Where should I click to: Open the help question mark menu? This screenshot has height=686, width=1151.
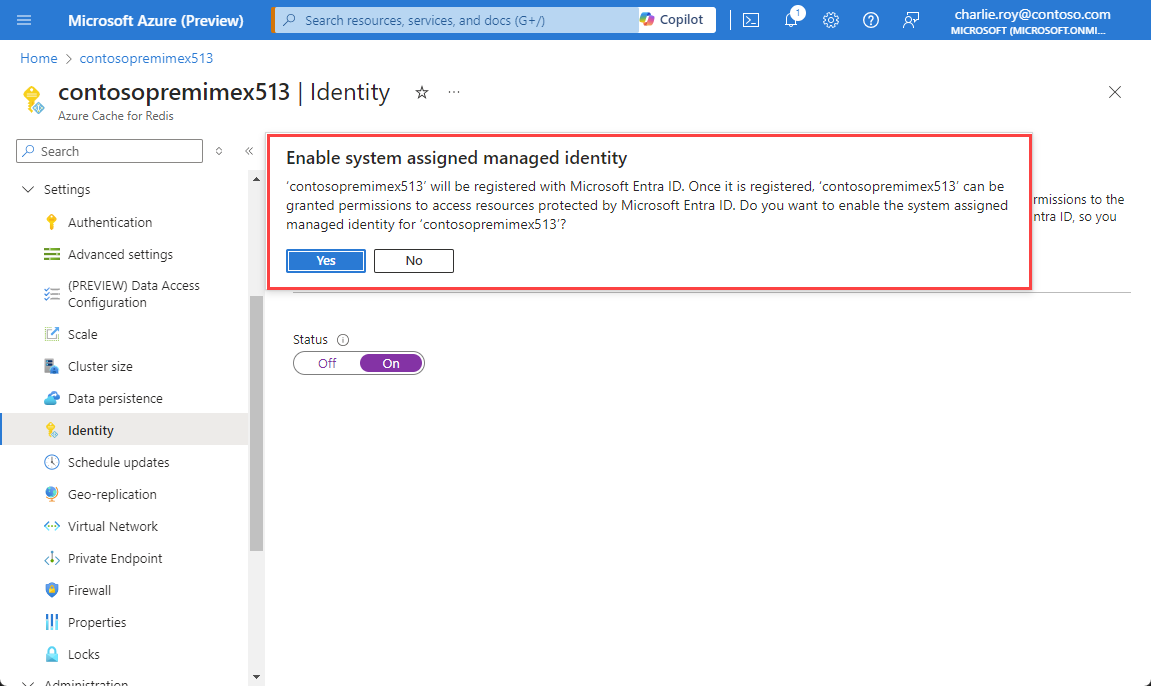[x=871, y=20]
